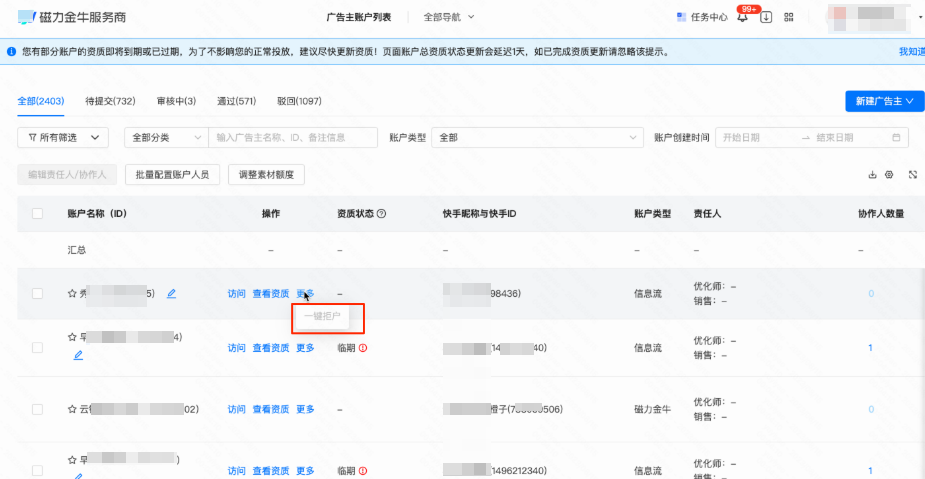The image size is (925, 479).
Task: Open the notification bell with 99+ badge
Action: tap(742, 17)
